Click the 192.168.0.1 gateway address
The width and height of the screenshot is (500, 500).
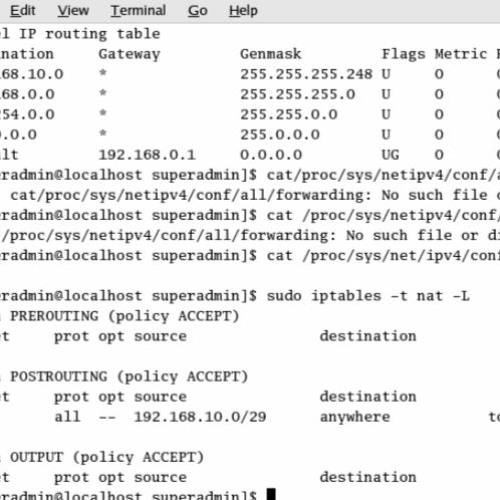click(x=147, y=155)
